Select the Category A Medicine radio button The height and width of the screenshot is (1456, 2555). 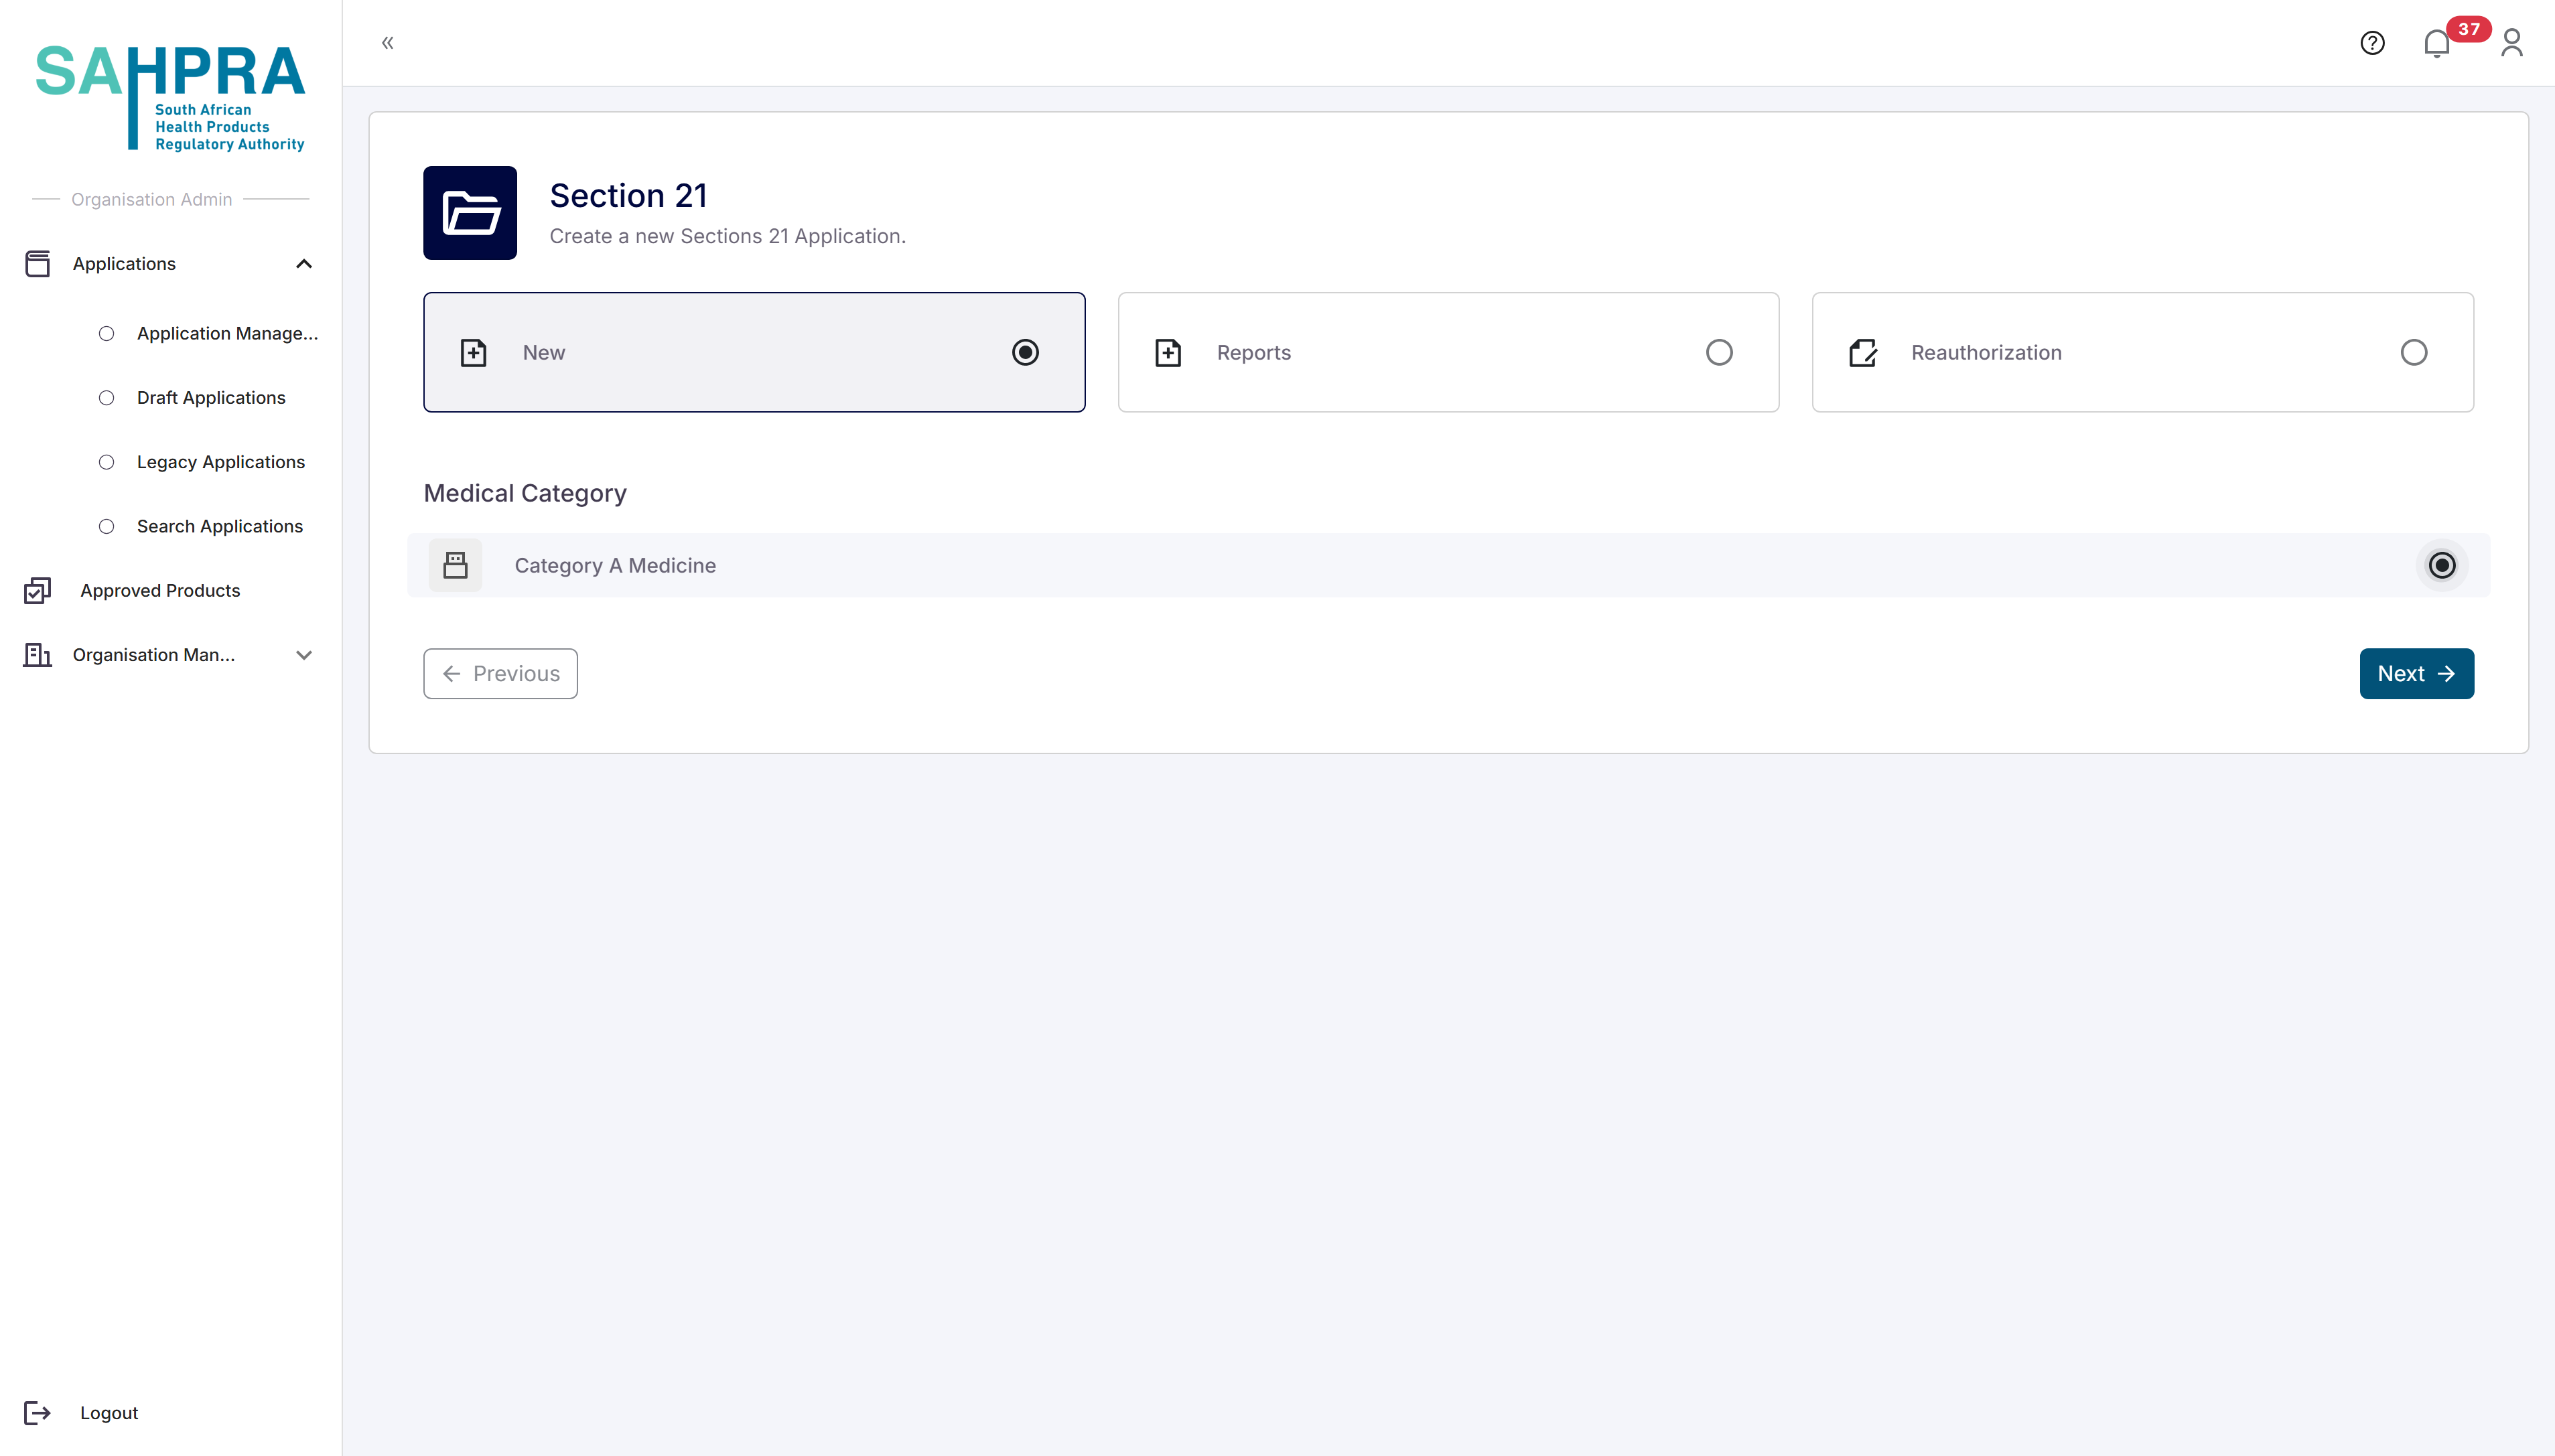pyautogui.click(x=2442, y=565)
